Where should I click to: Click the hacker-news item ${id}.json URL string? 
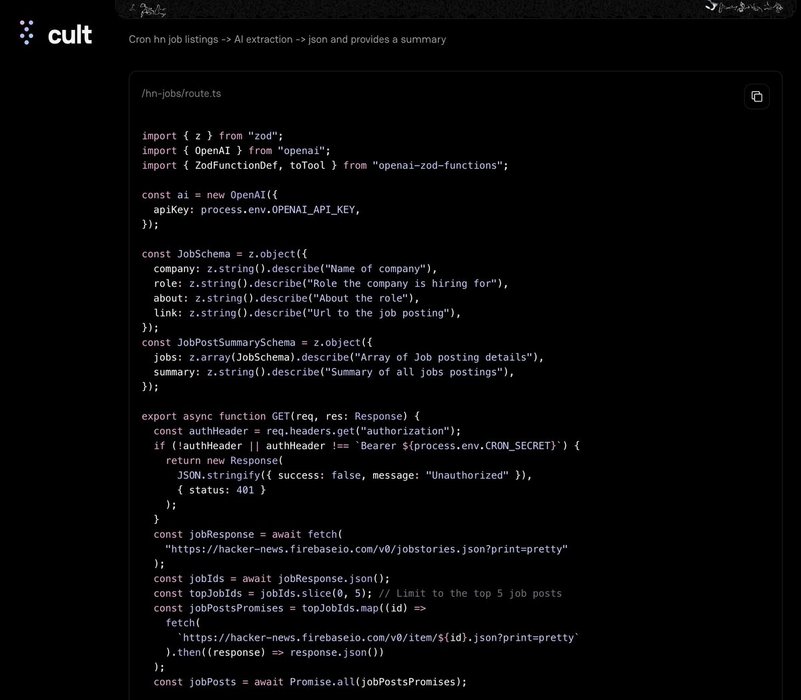tap(379, 638)
